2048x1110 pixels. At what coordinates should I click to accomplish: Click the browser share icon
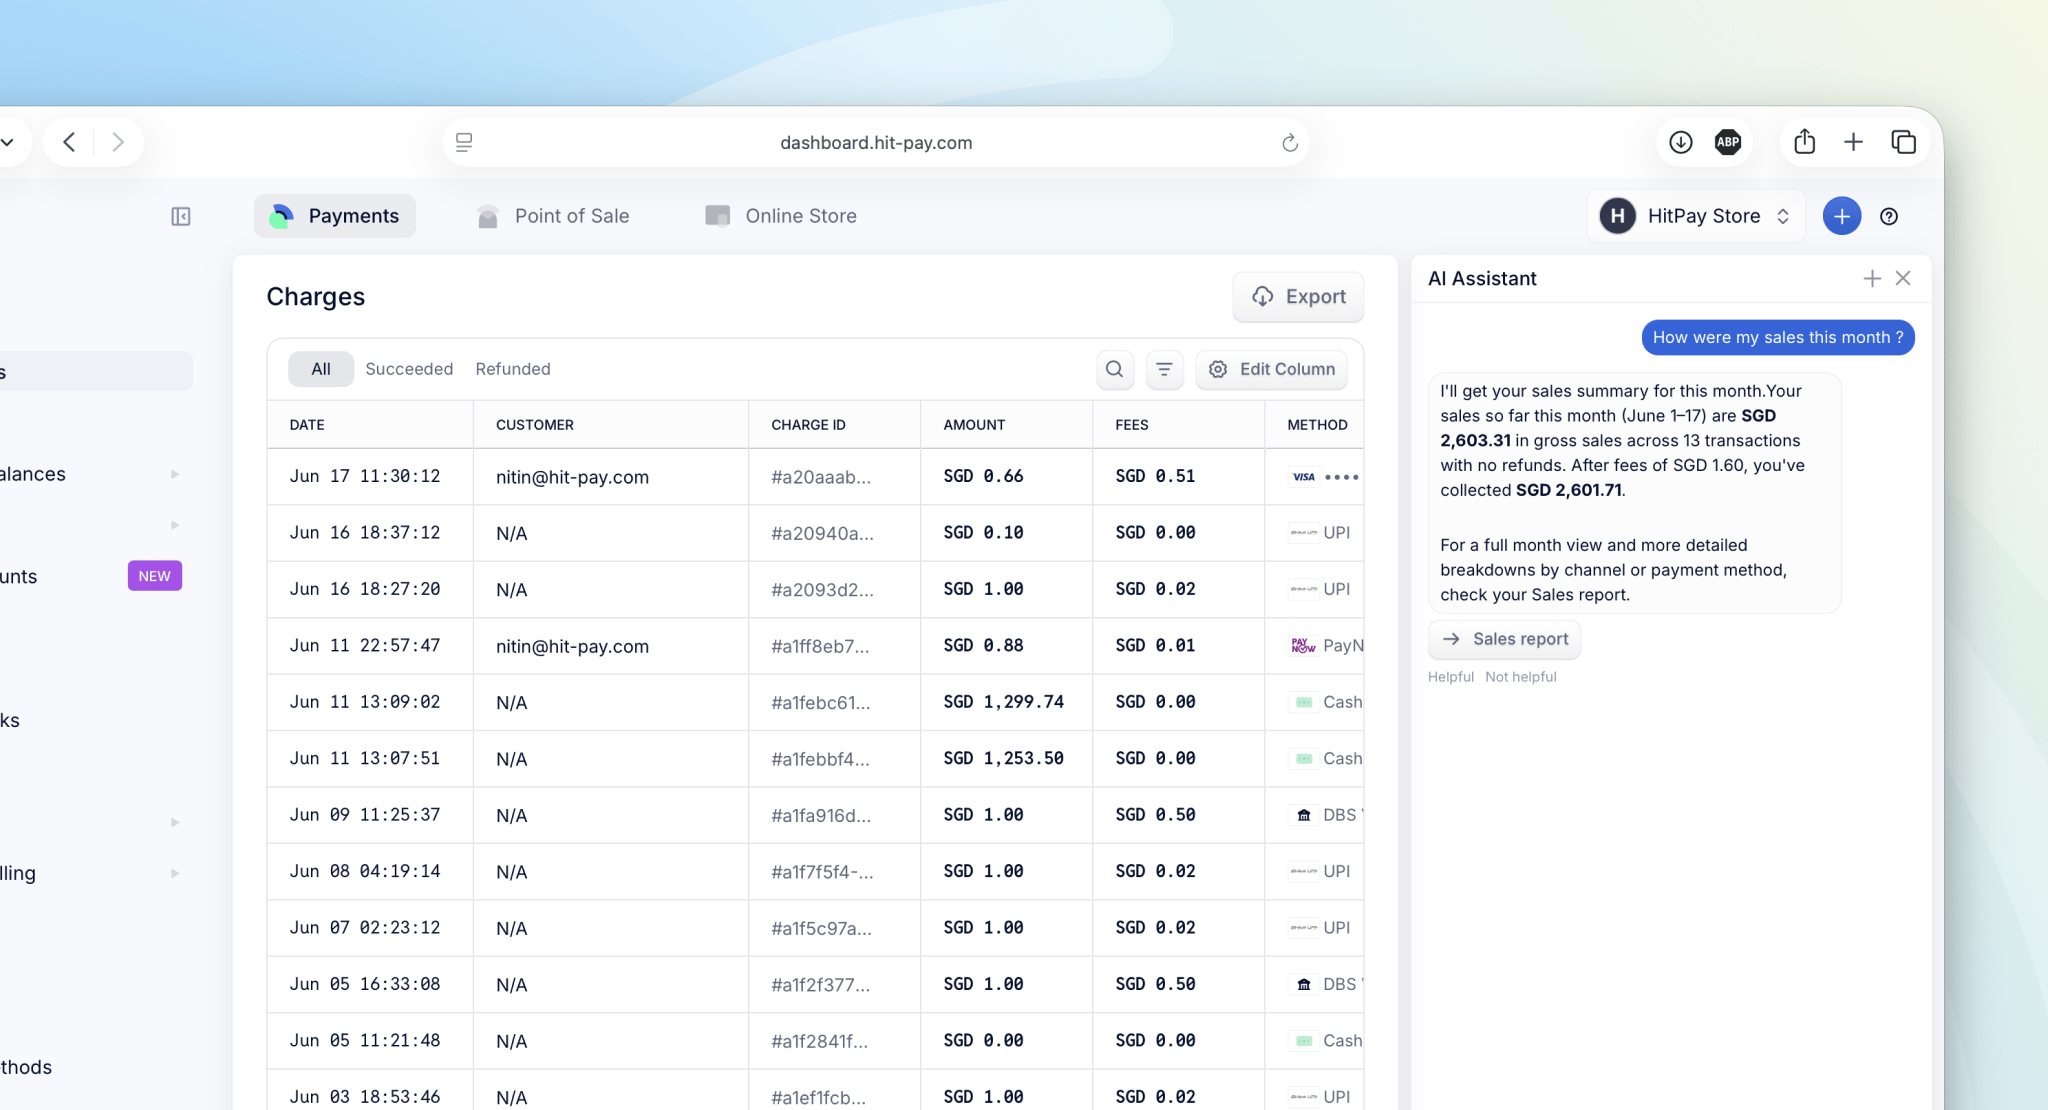click(x=1805, y=141)
